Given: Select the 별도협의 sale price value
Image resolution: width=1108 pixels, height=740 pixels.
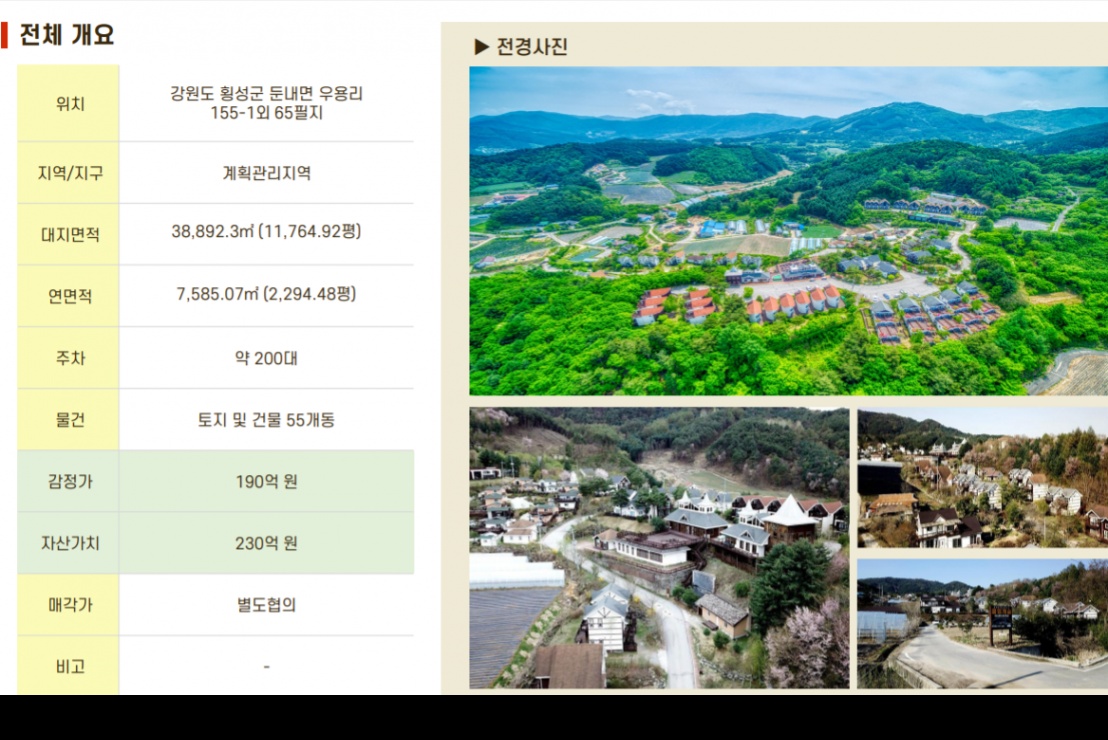Looking at the screenshot, I should 266,605.
